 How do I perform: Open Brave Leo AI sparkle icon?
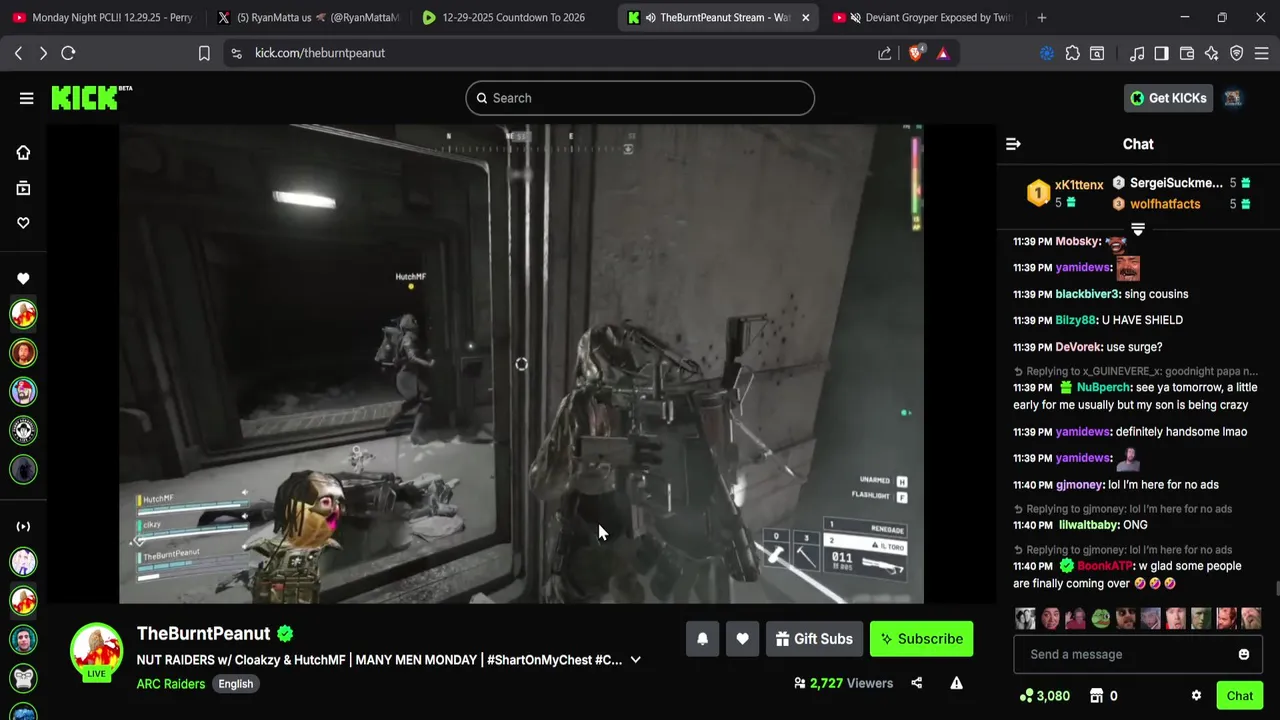pyautogui.click(x=1211, y=53)
